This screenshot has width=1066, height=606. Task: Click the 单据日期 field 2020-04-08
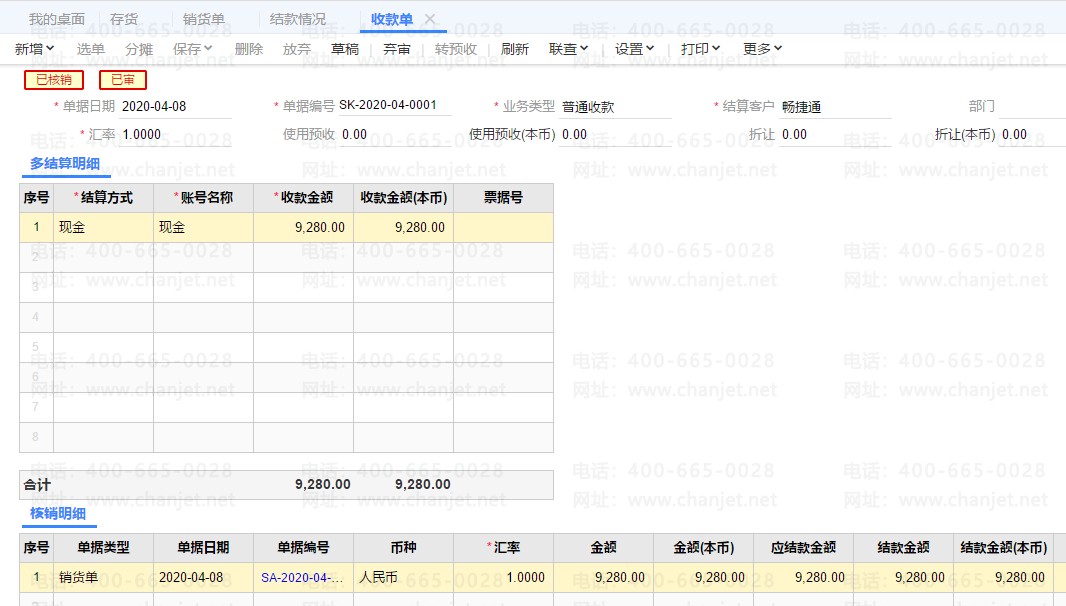click(175, 107)
